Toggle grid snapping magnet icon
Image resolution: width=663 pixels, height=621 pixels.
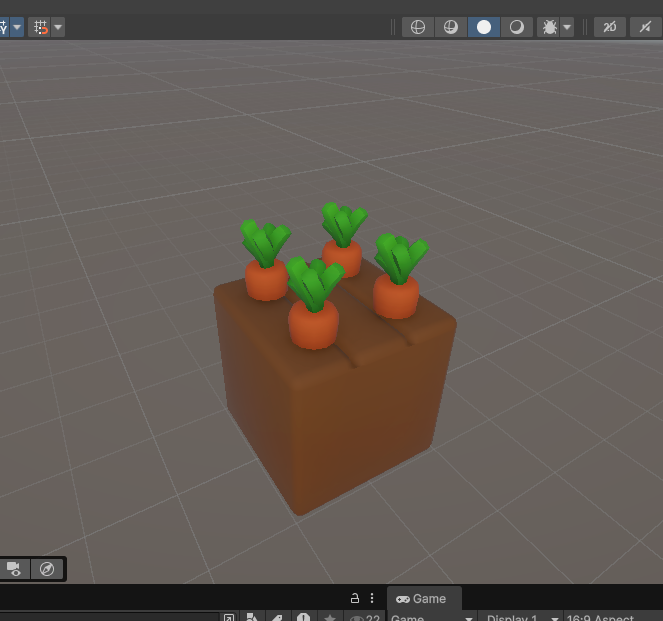tap(40, 27)
